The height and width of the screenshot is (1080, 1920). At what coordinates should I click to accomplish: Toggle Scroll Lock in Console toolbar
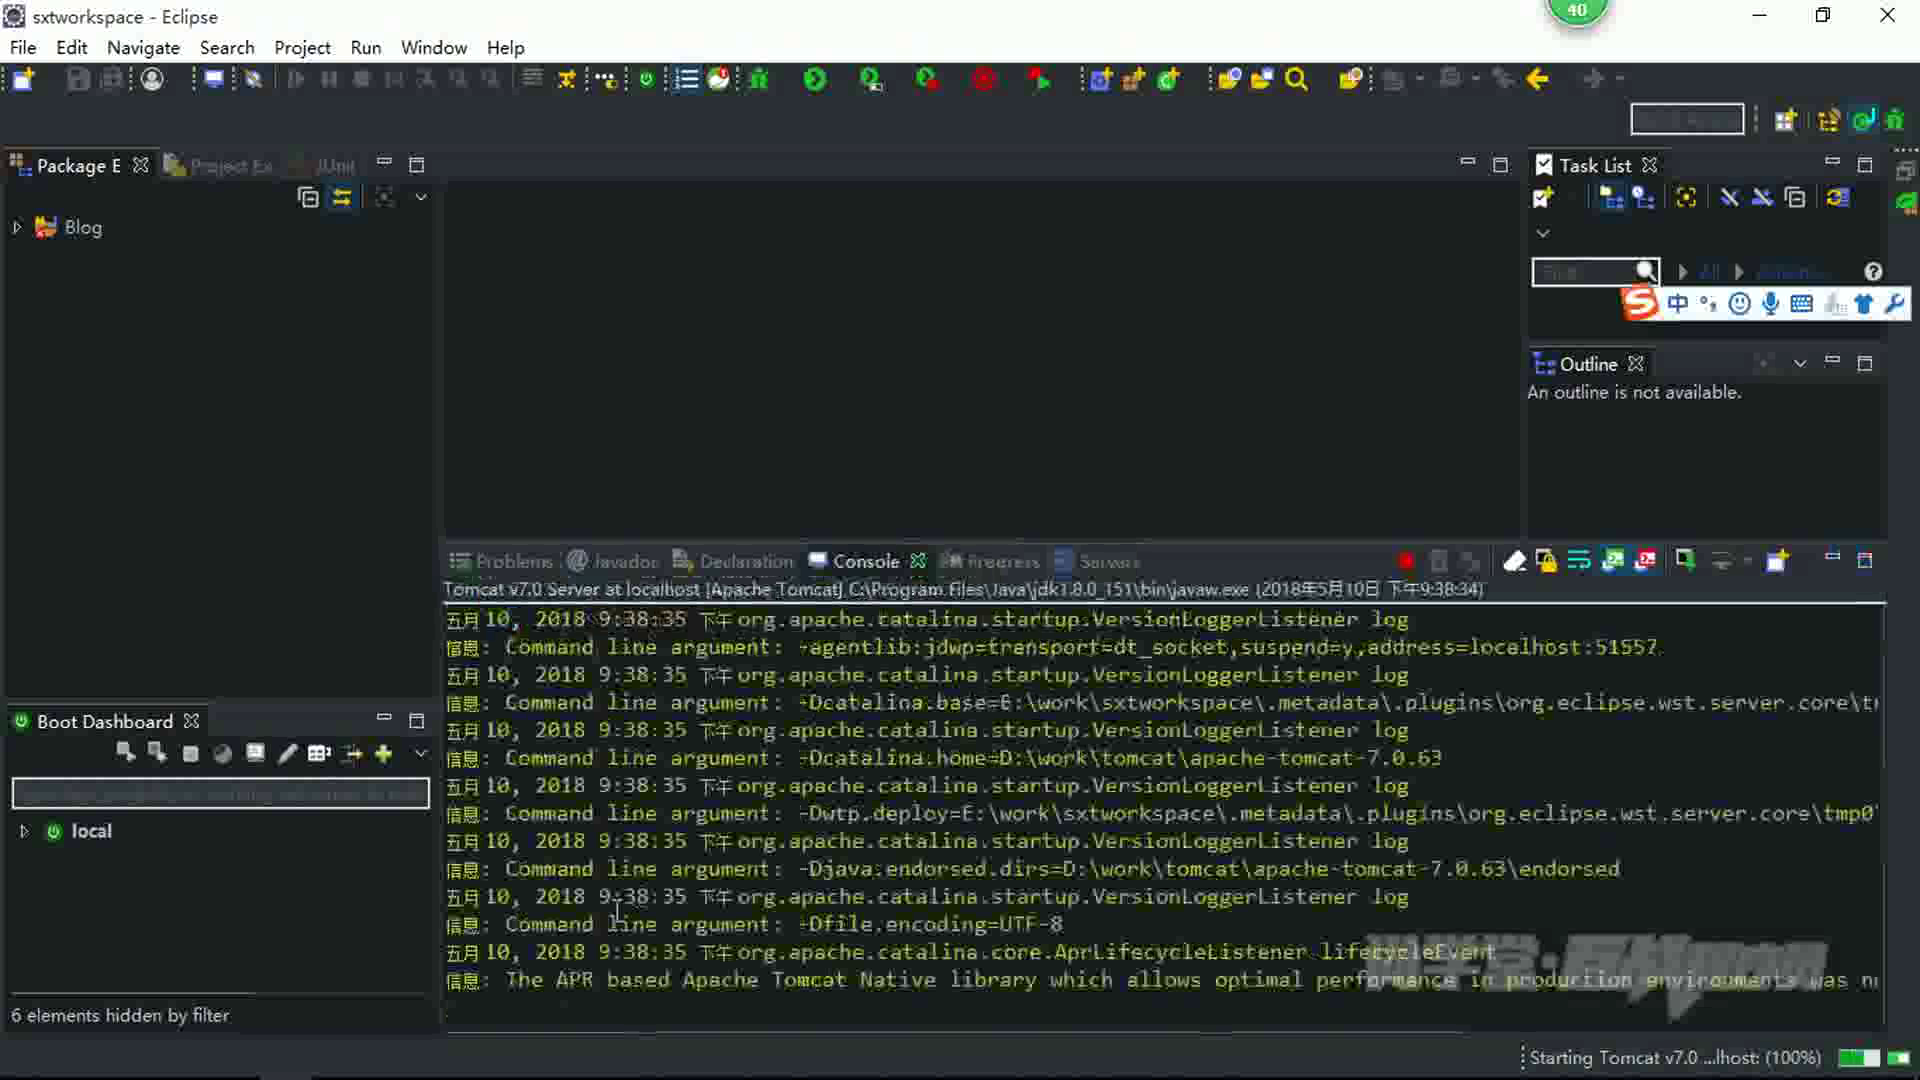click(x=1546, y=561)
